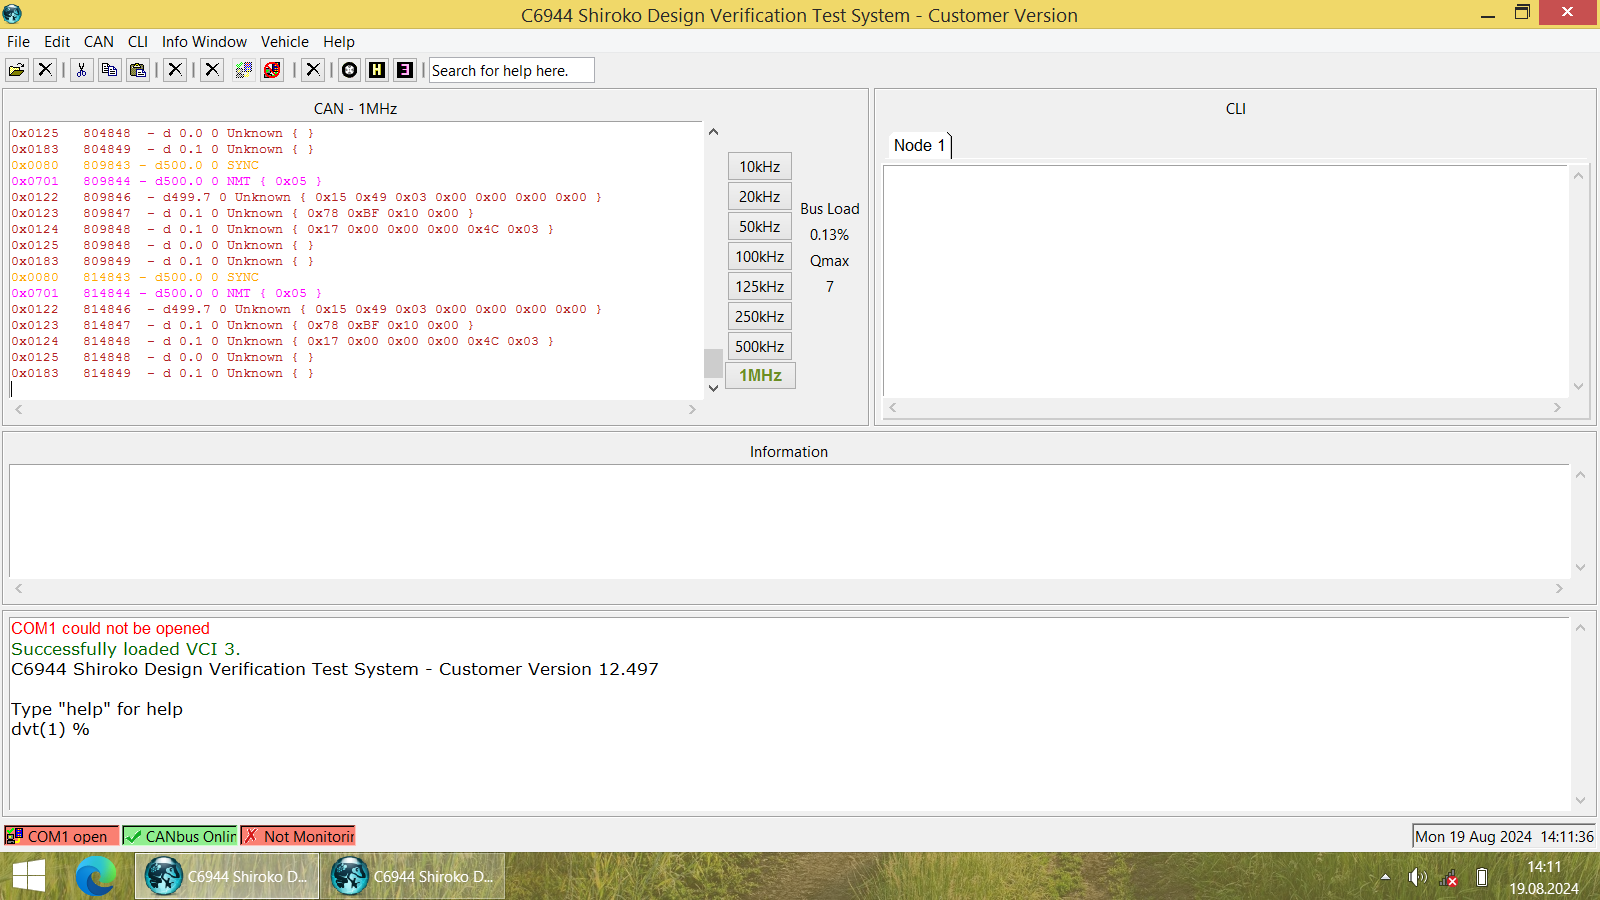The width and height of the screenshot is (1600, 900).
Task: Click the Not Monitoring status indicator
Action: (299, 836)
